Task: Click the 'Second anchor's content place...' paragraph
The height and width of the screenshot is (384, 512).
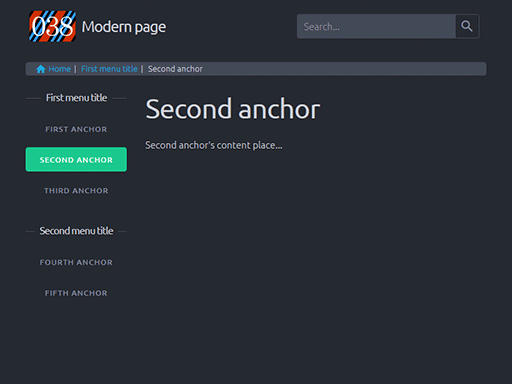Action: click(x=214, y=146)
